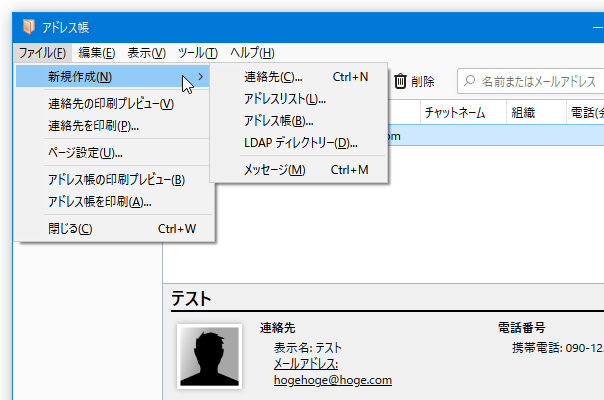Minimize the アドレス帳 window
Viewport: 604px width, 400px height.
(597, 27)
